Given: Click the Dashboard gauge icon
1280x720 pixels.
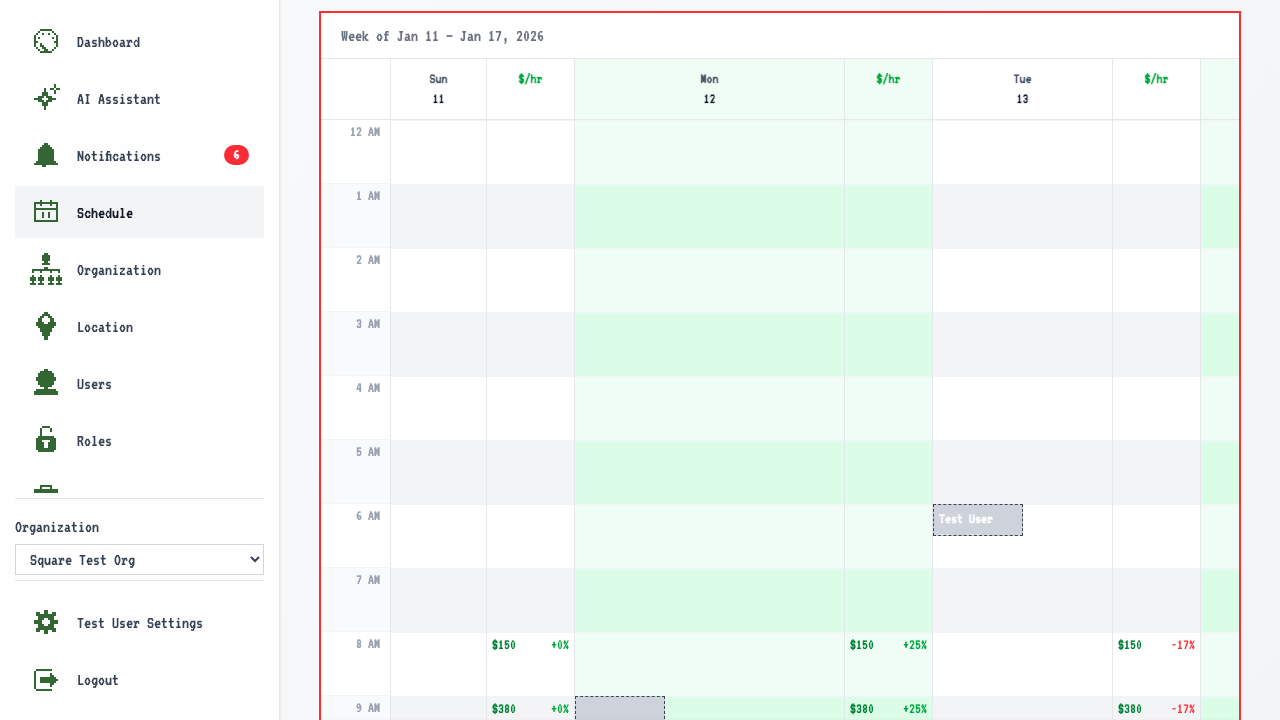Looking at the screenshot, I should click(x=46, y=41).
